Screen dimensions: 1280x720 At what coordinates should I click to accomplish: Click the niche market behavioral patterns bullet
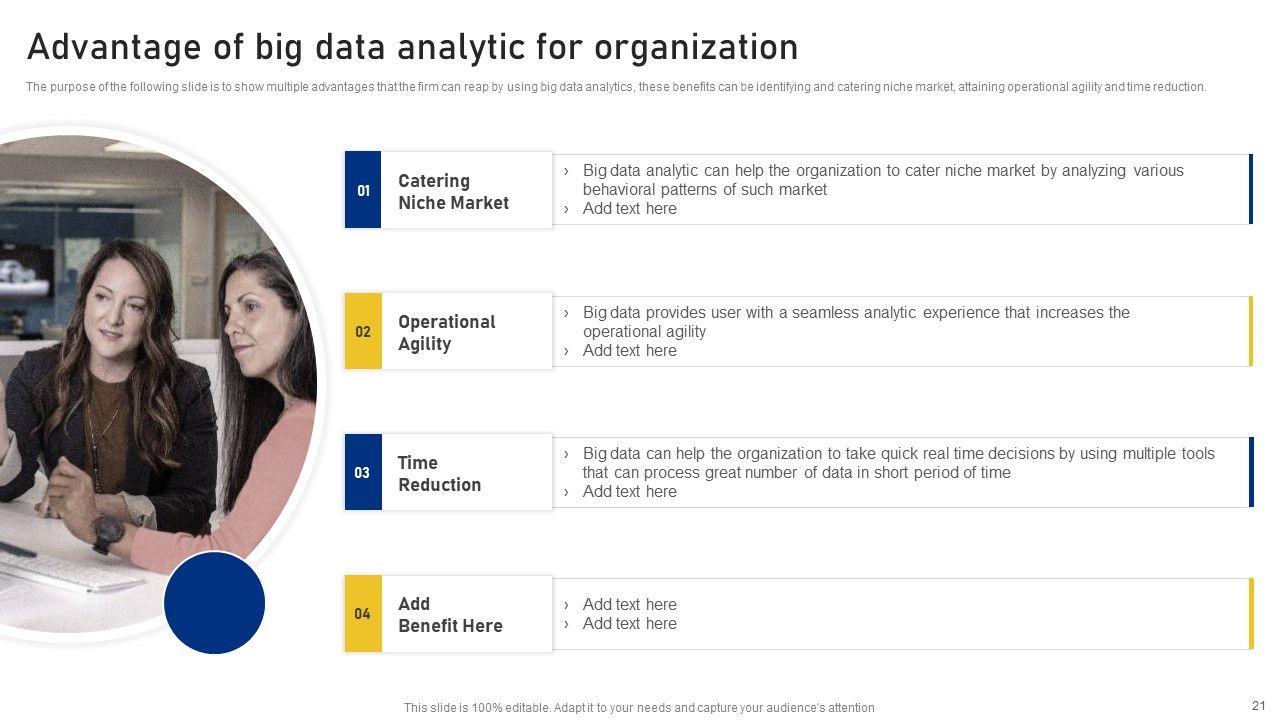pos(882,180)
